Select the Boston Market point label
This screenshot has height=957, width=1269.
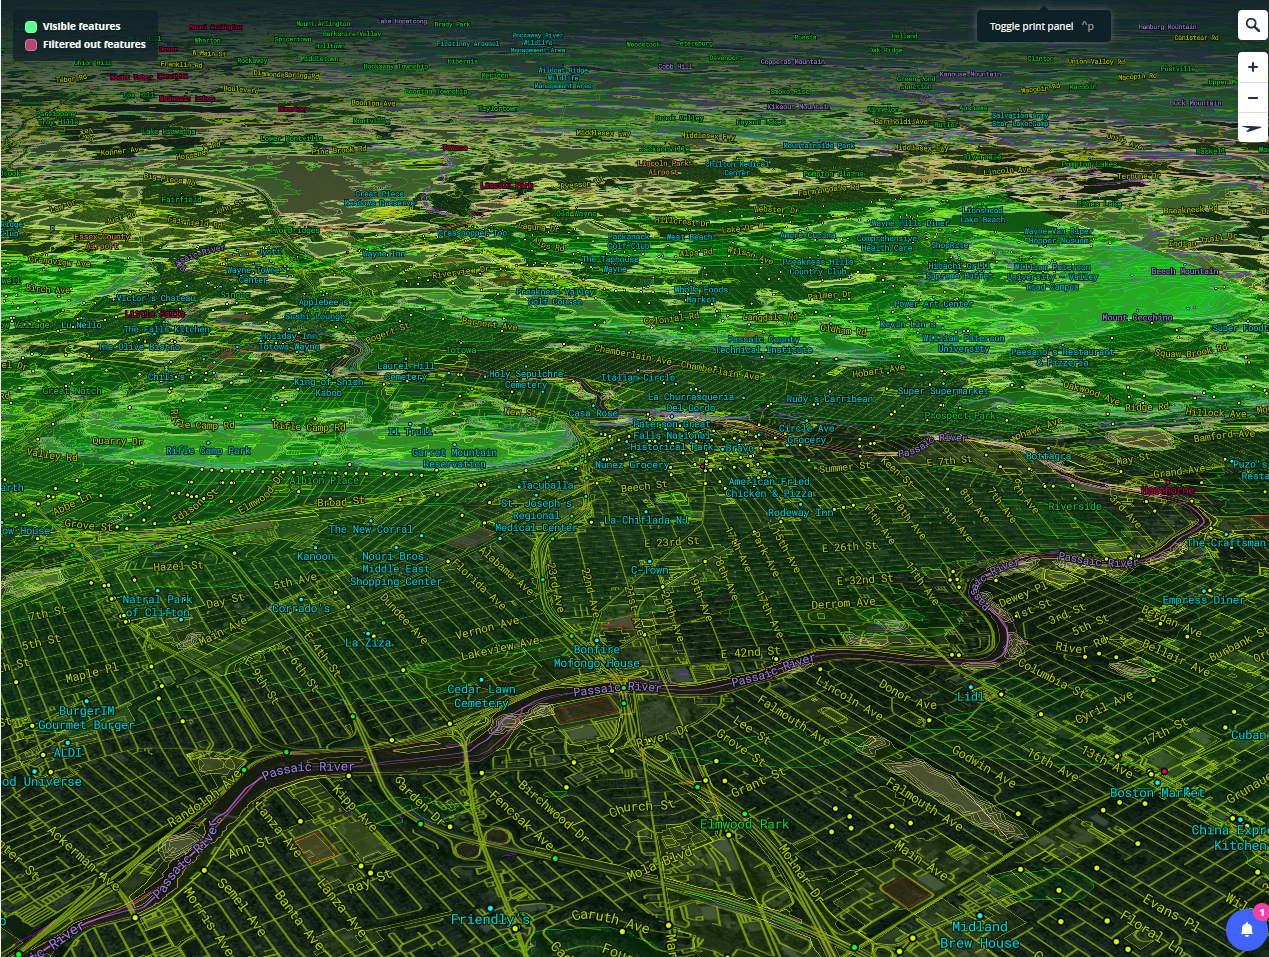pos(1157,793)
